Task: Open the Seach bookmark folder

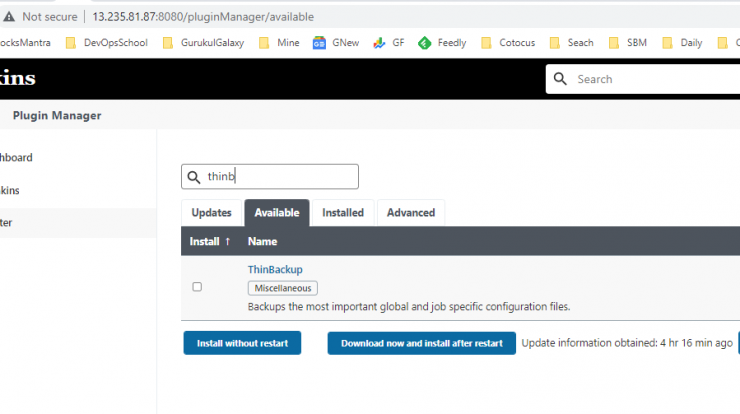Action: [572, 43]
